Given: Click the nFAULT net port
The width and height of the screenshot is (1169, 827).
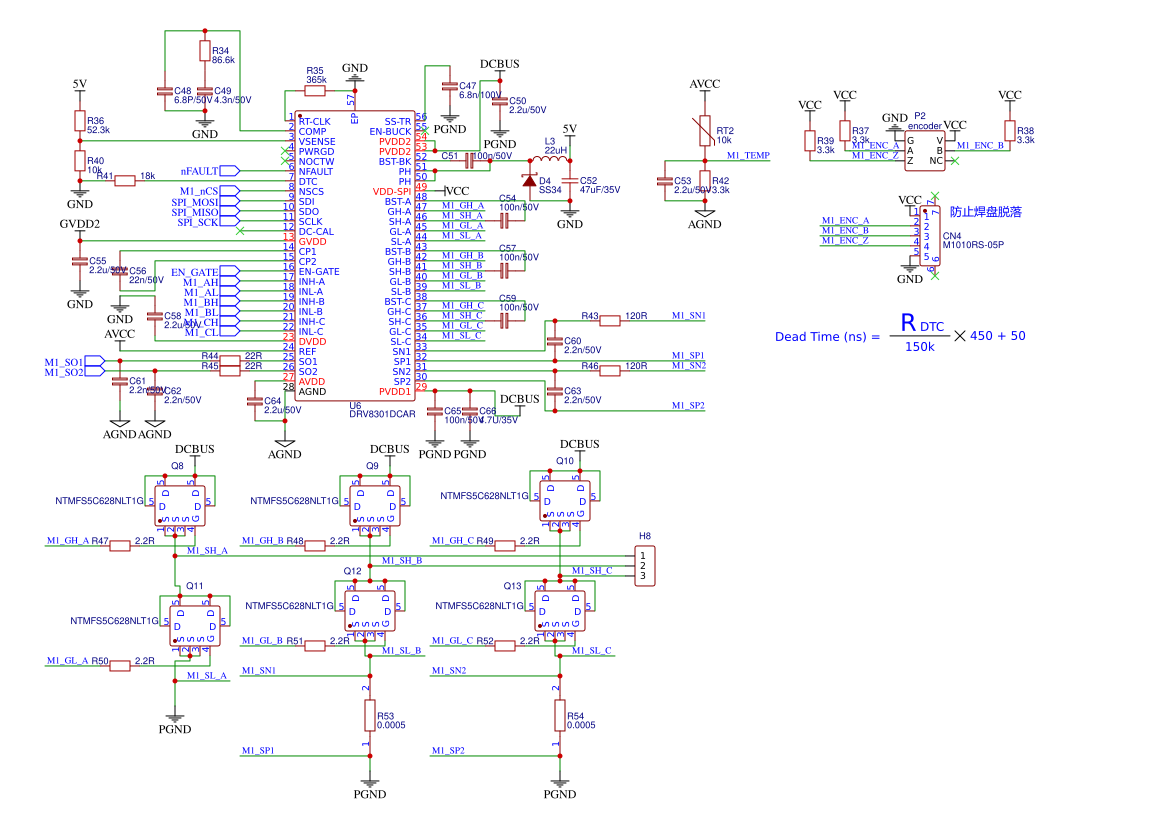Looking at the screenshot, I should pyautogui.click(x=230, y=171).
